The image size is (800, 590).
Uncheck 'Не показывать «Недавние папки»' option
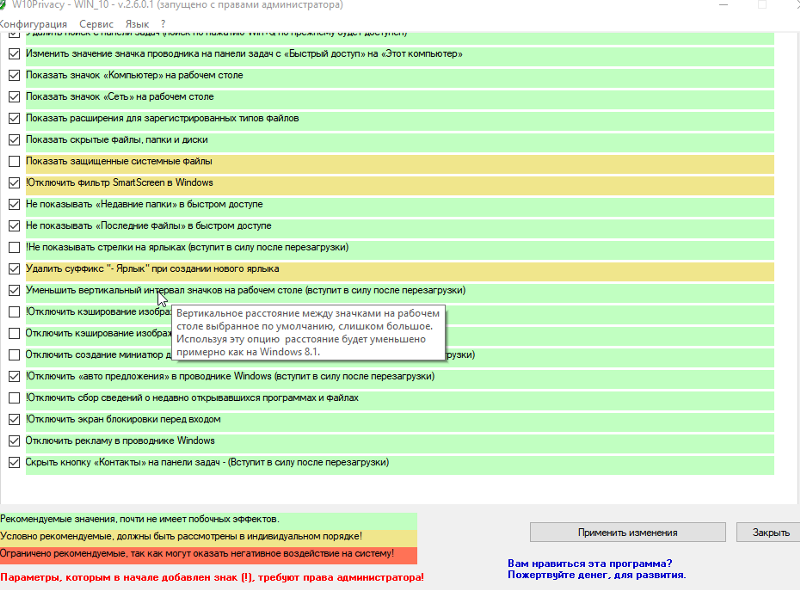(x=14, y=204)
